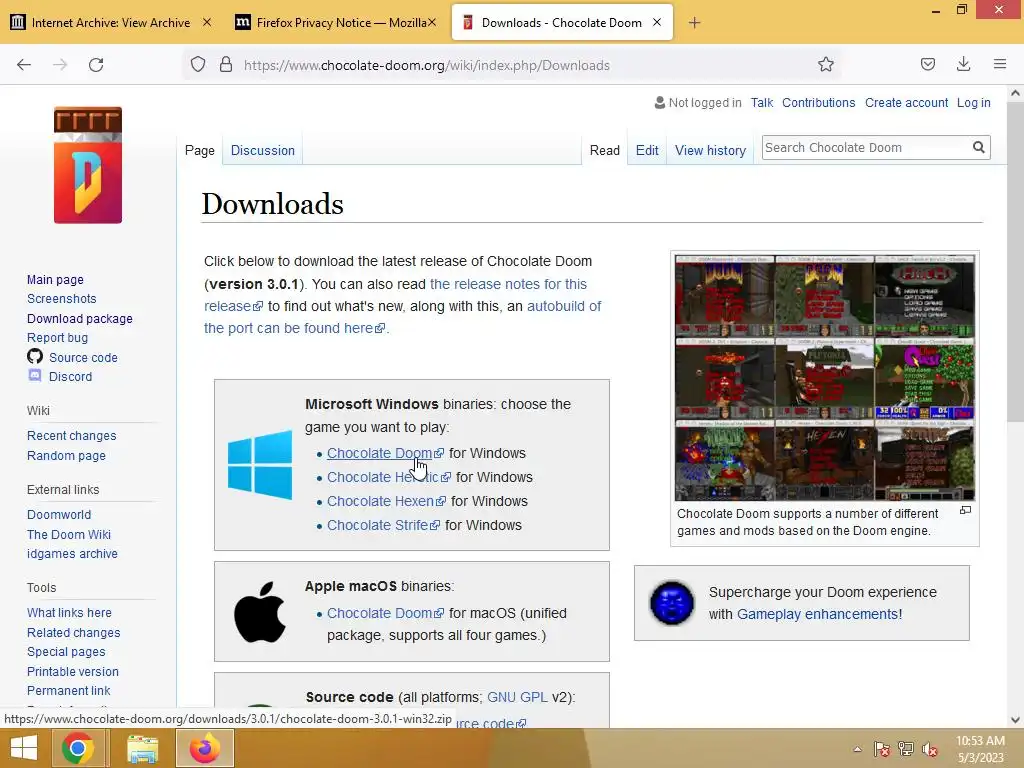Click the network tray icon
Viewport: 1024px width, 768px height.
(x=906, y=749)
